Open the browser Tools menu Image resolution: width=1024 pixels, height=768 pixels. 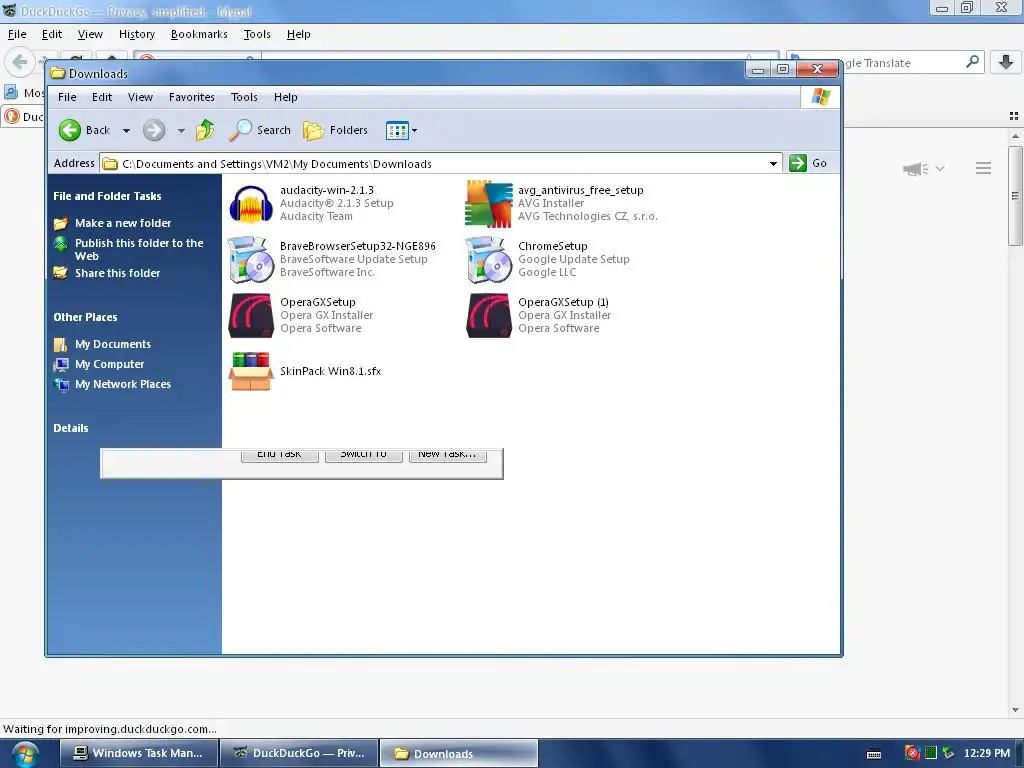257,34
